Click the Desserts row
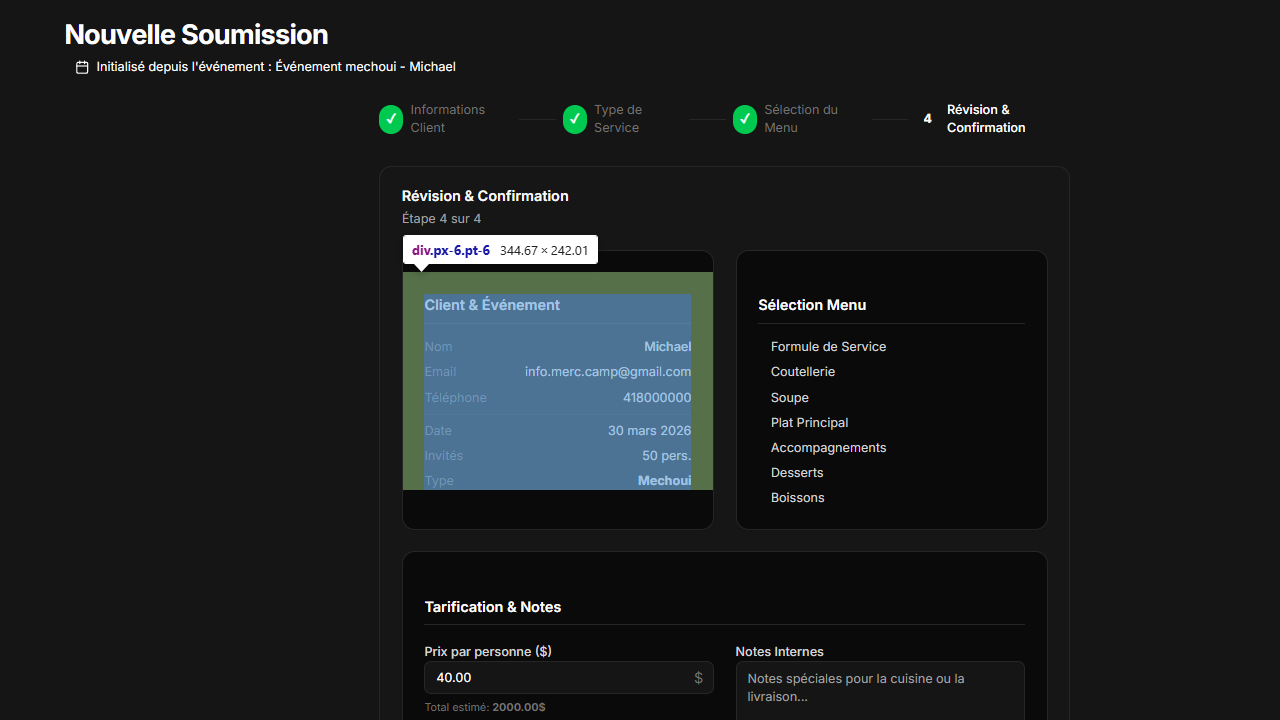Viewport: 1280px width, 720px height. pos(797,473)
